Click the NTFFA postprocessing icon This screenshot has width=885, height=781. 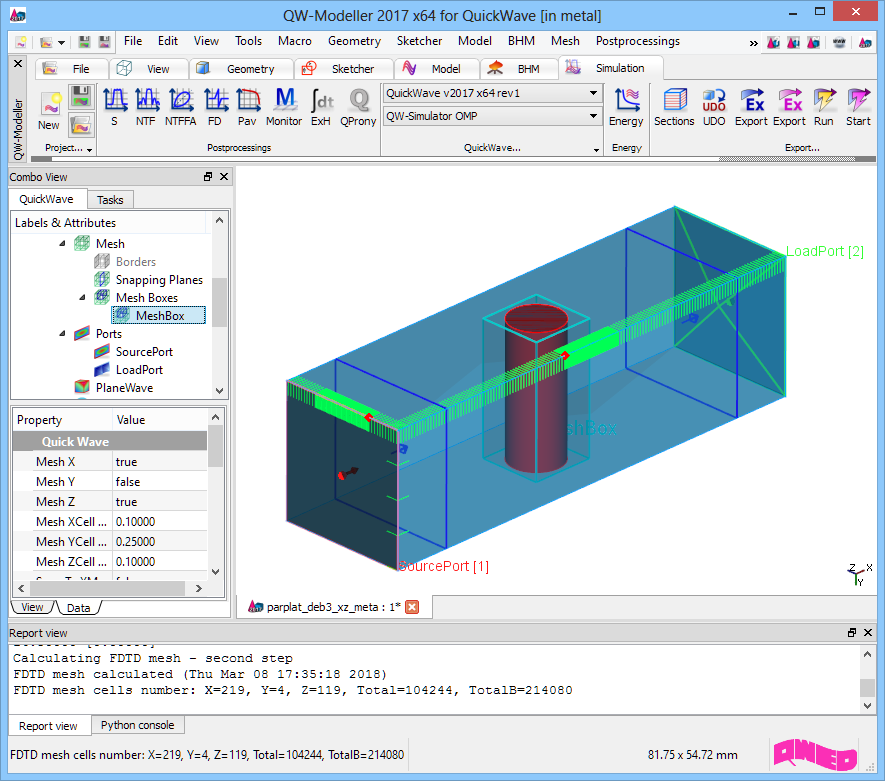181,105
